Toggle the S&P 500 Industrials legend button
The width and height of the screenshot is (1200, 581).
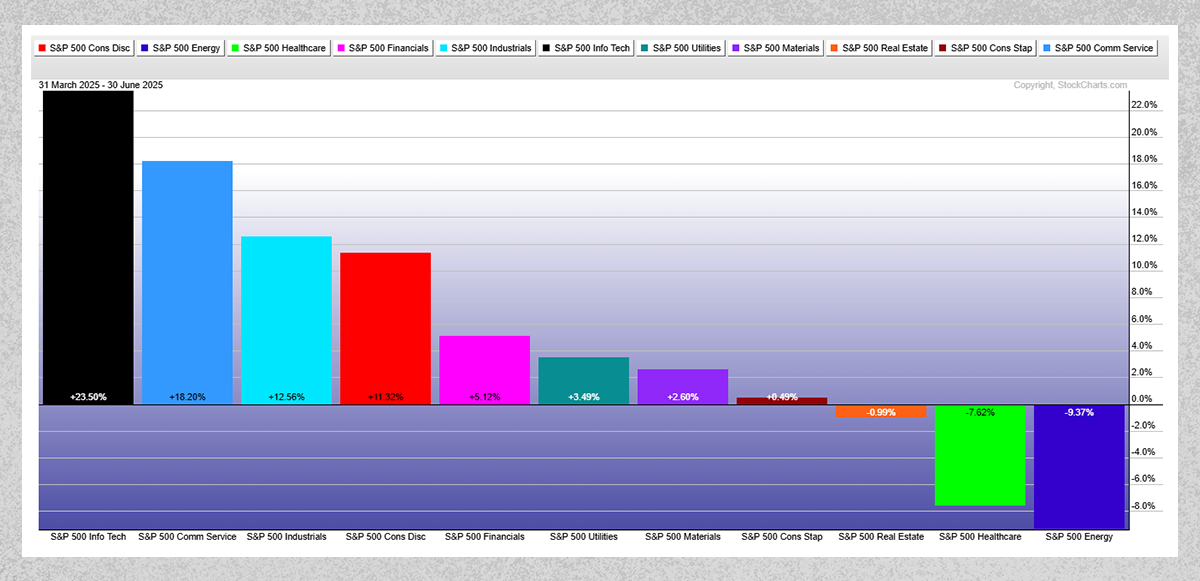486,48
